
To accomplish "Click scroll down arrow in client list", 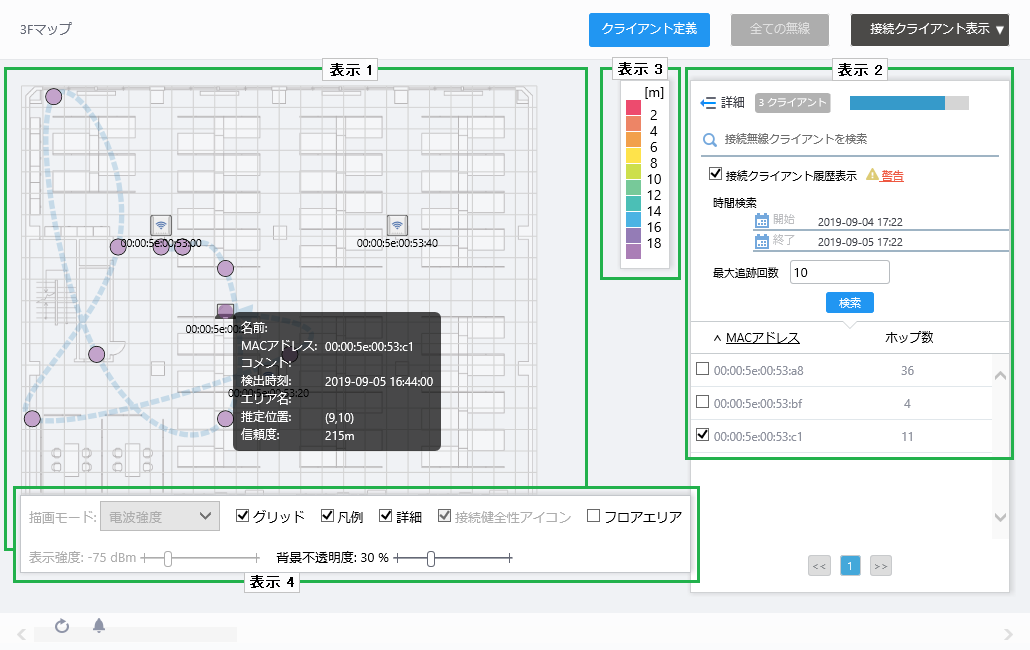I will coord(1000,517).
